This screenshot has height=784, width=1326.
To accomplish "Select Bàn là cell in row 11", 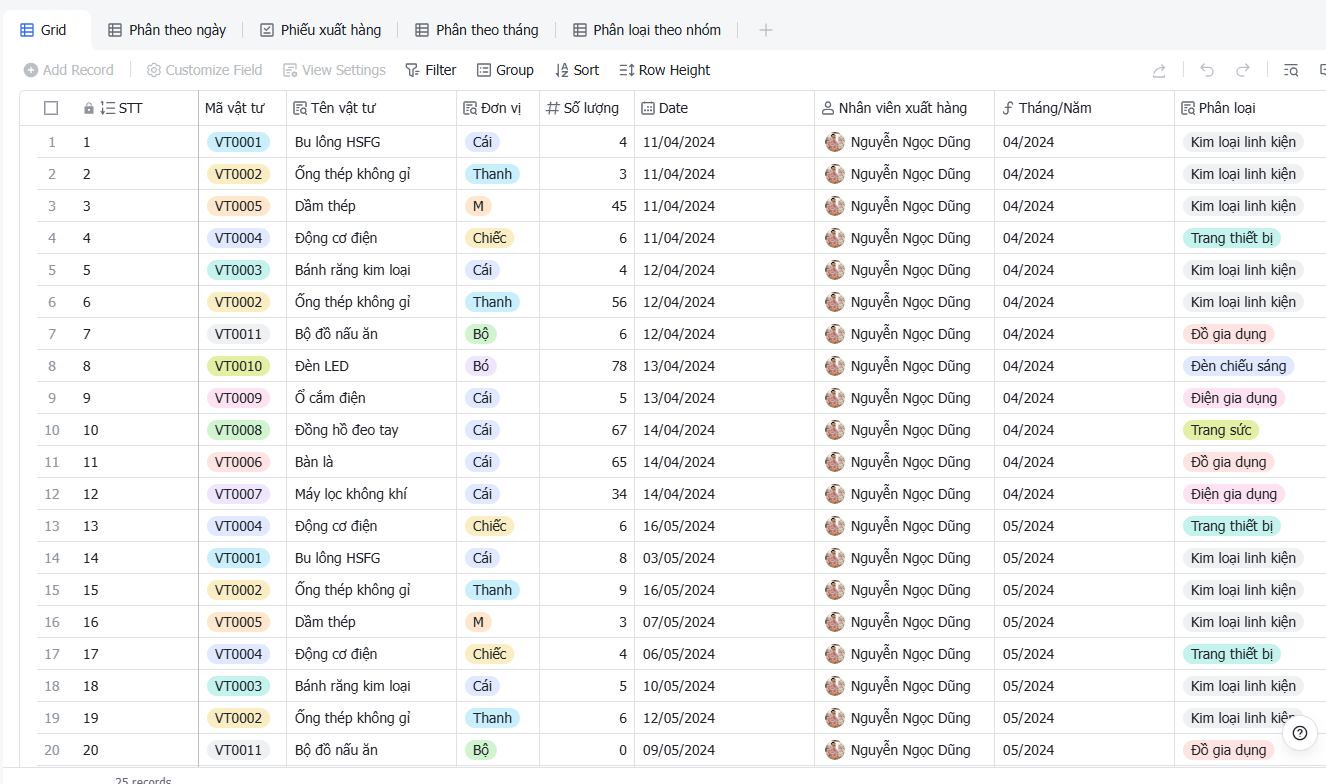I will [371, 462].
